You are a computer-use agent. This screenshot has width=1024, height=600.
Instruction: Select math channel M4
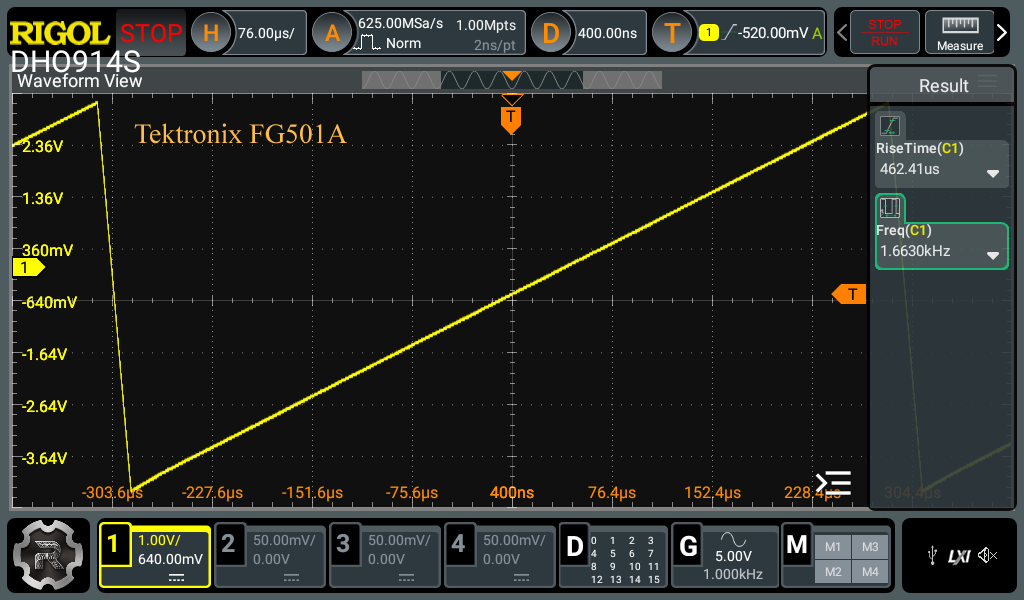click(870, 572)
